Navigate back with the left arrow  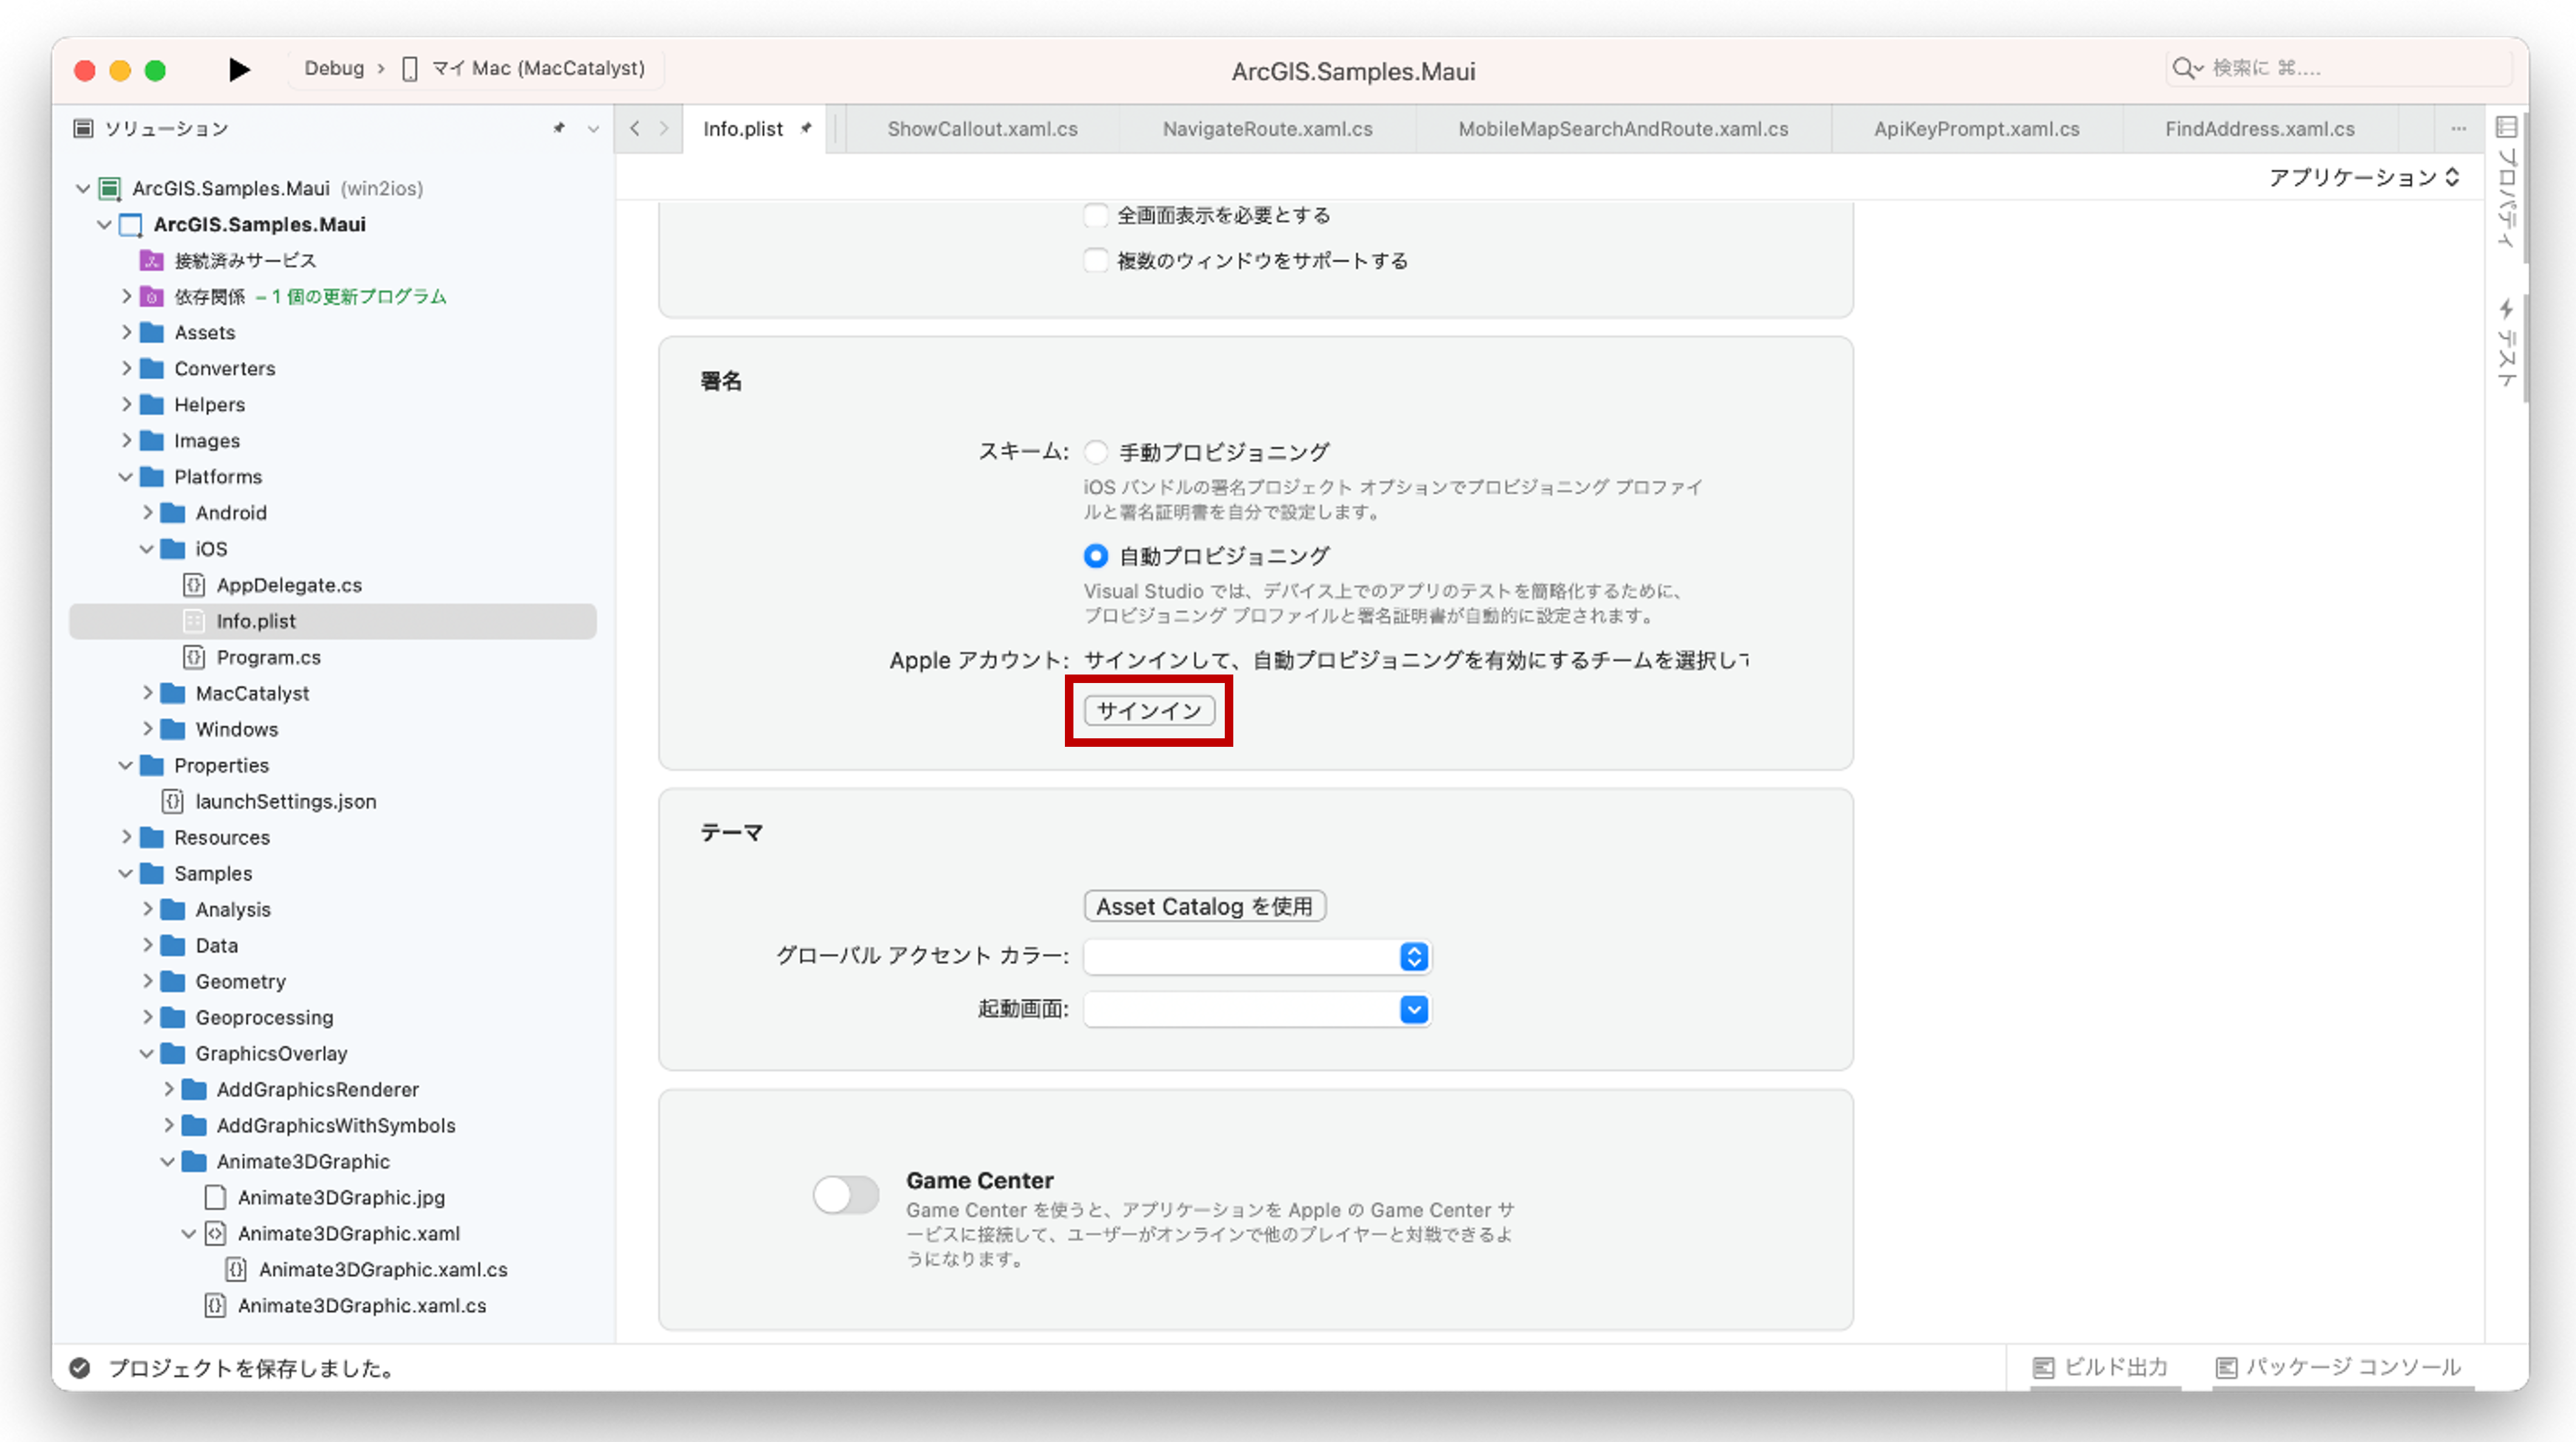pos(635,128)
